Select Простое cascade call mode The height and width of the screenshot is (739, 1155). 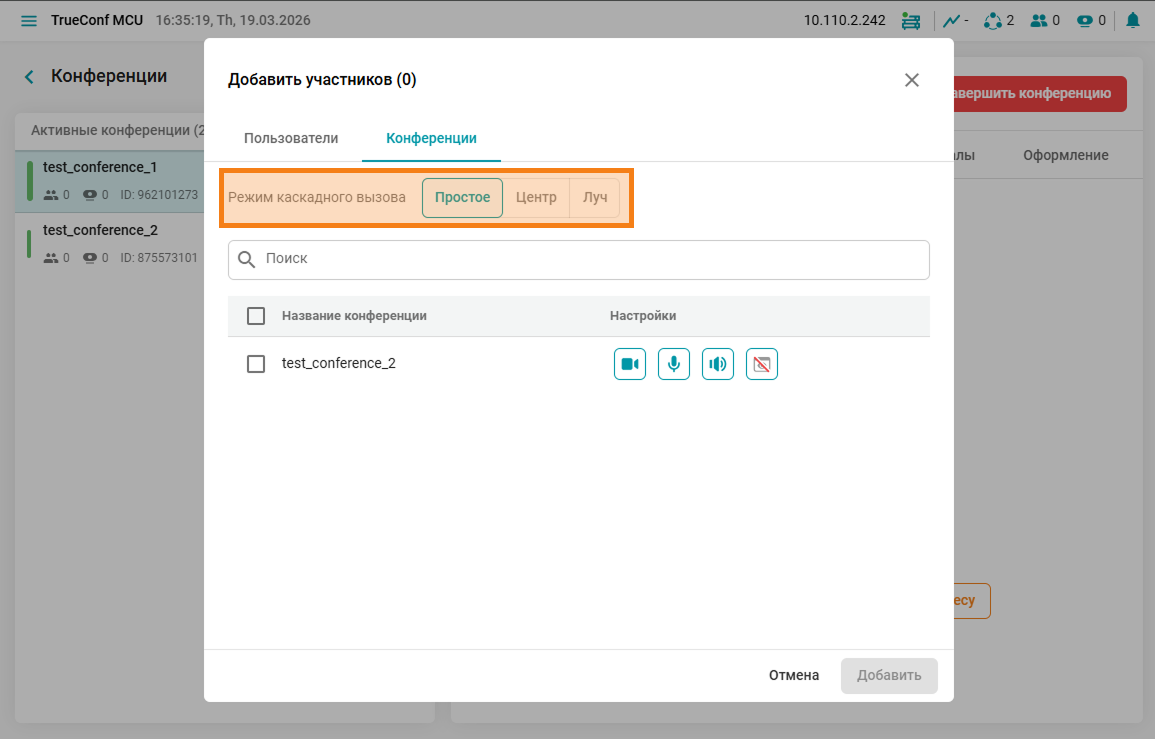click(x=462, y=198)
